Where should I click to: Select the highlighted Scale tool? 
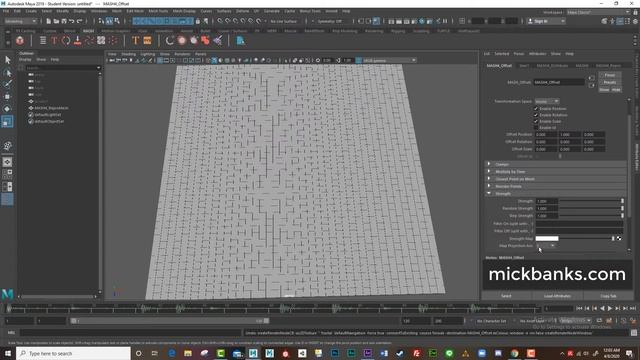coord(7,121)
